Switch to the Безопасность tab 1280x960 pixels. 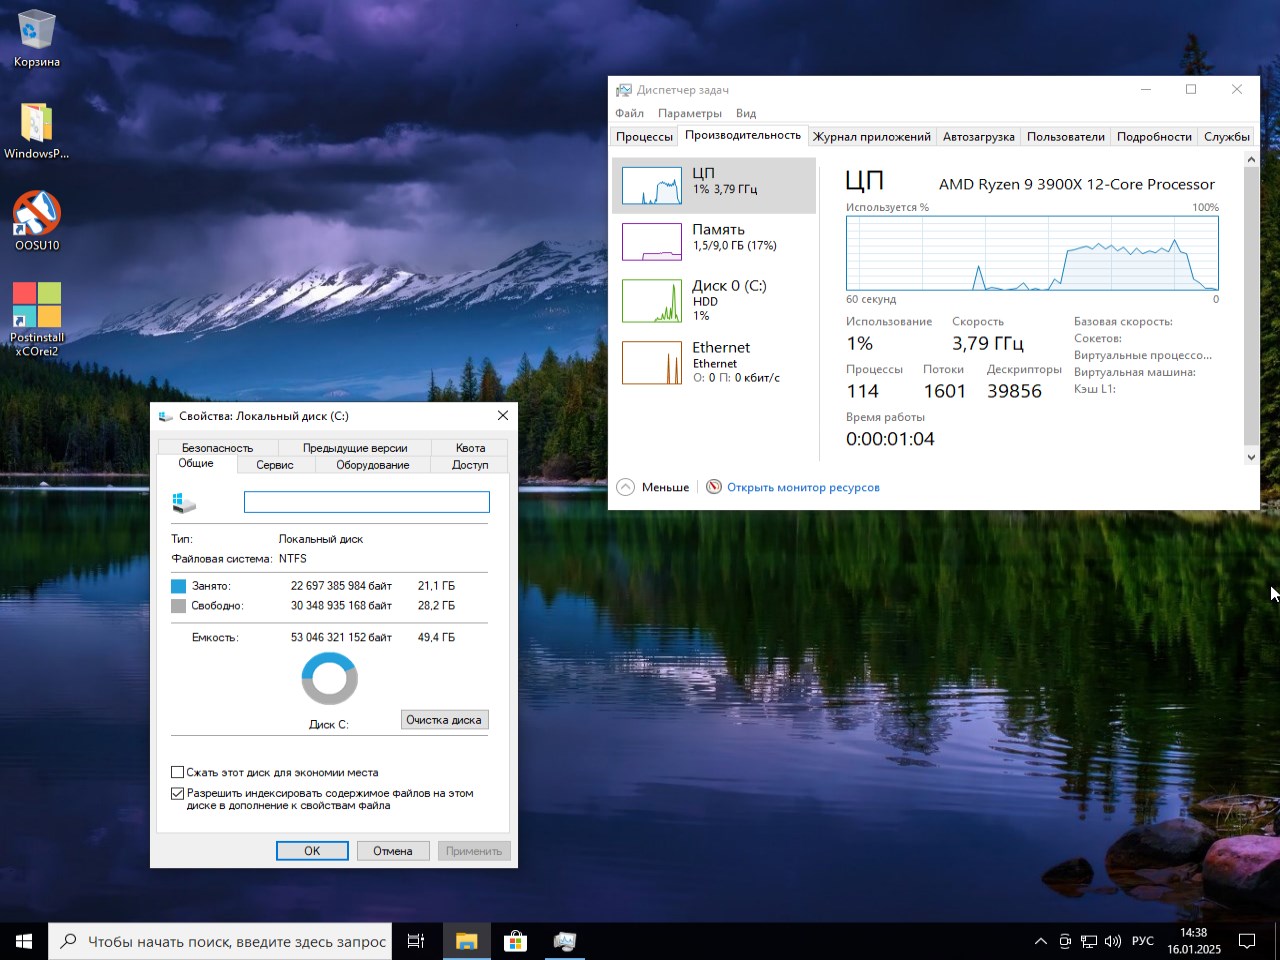click(217, 448)
